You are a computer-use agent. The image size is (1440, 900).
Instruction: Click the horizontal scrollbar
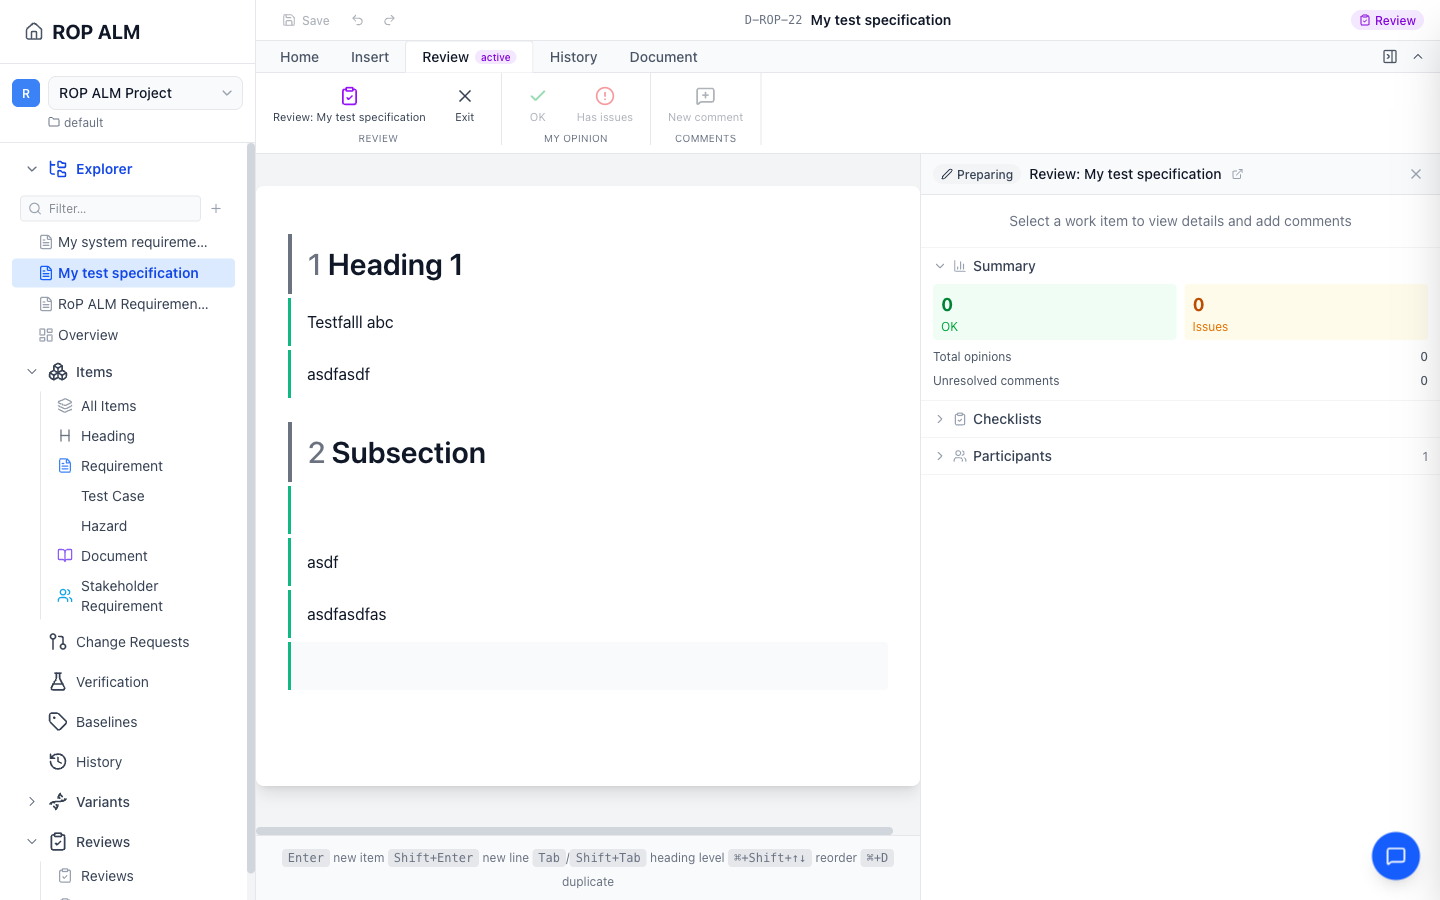(x=574, y=831)
